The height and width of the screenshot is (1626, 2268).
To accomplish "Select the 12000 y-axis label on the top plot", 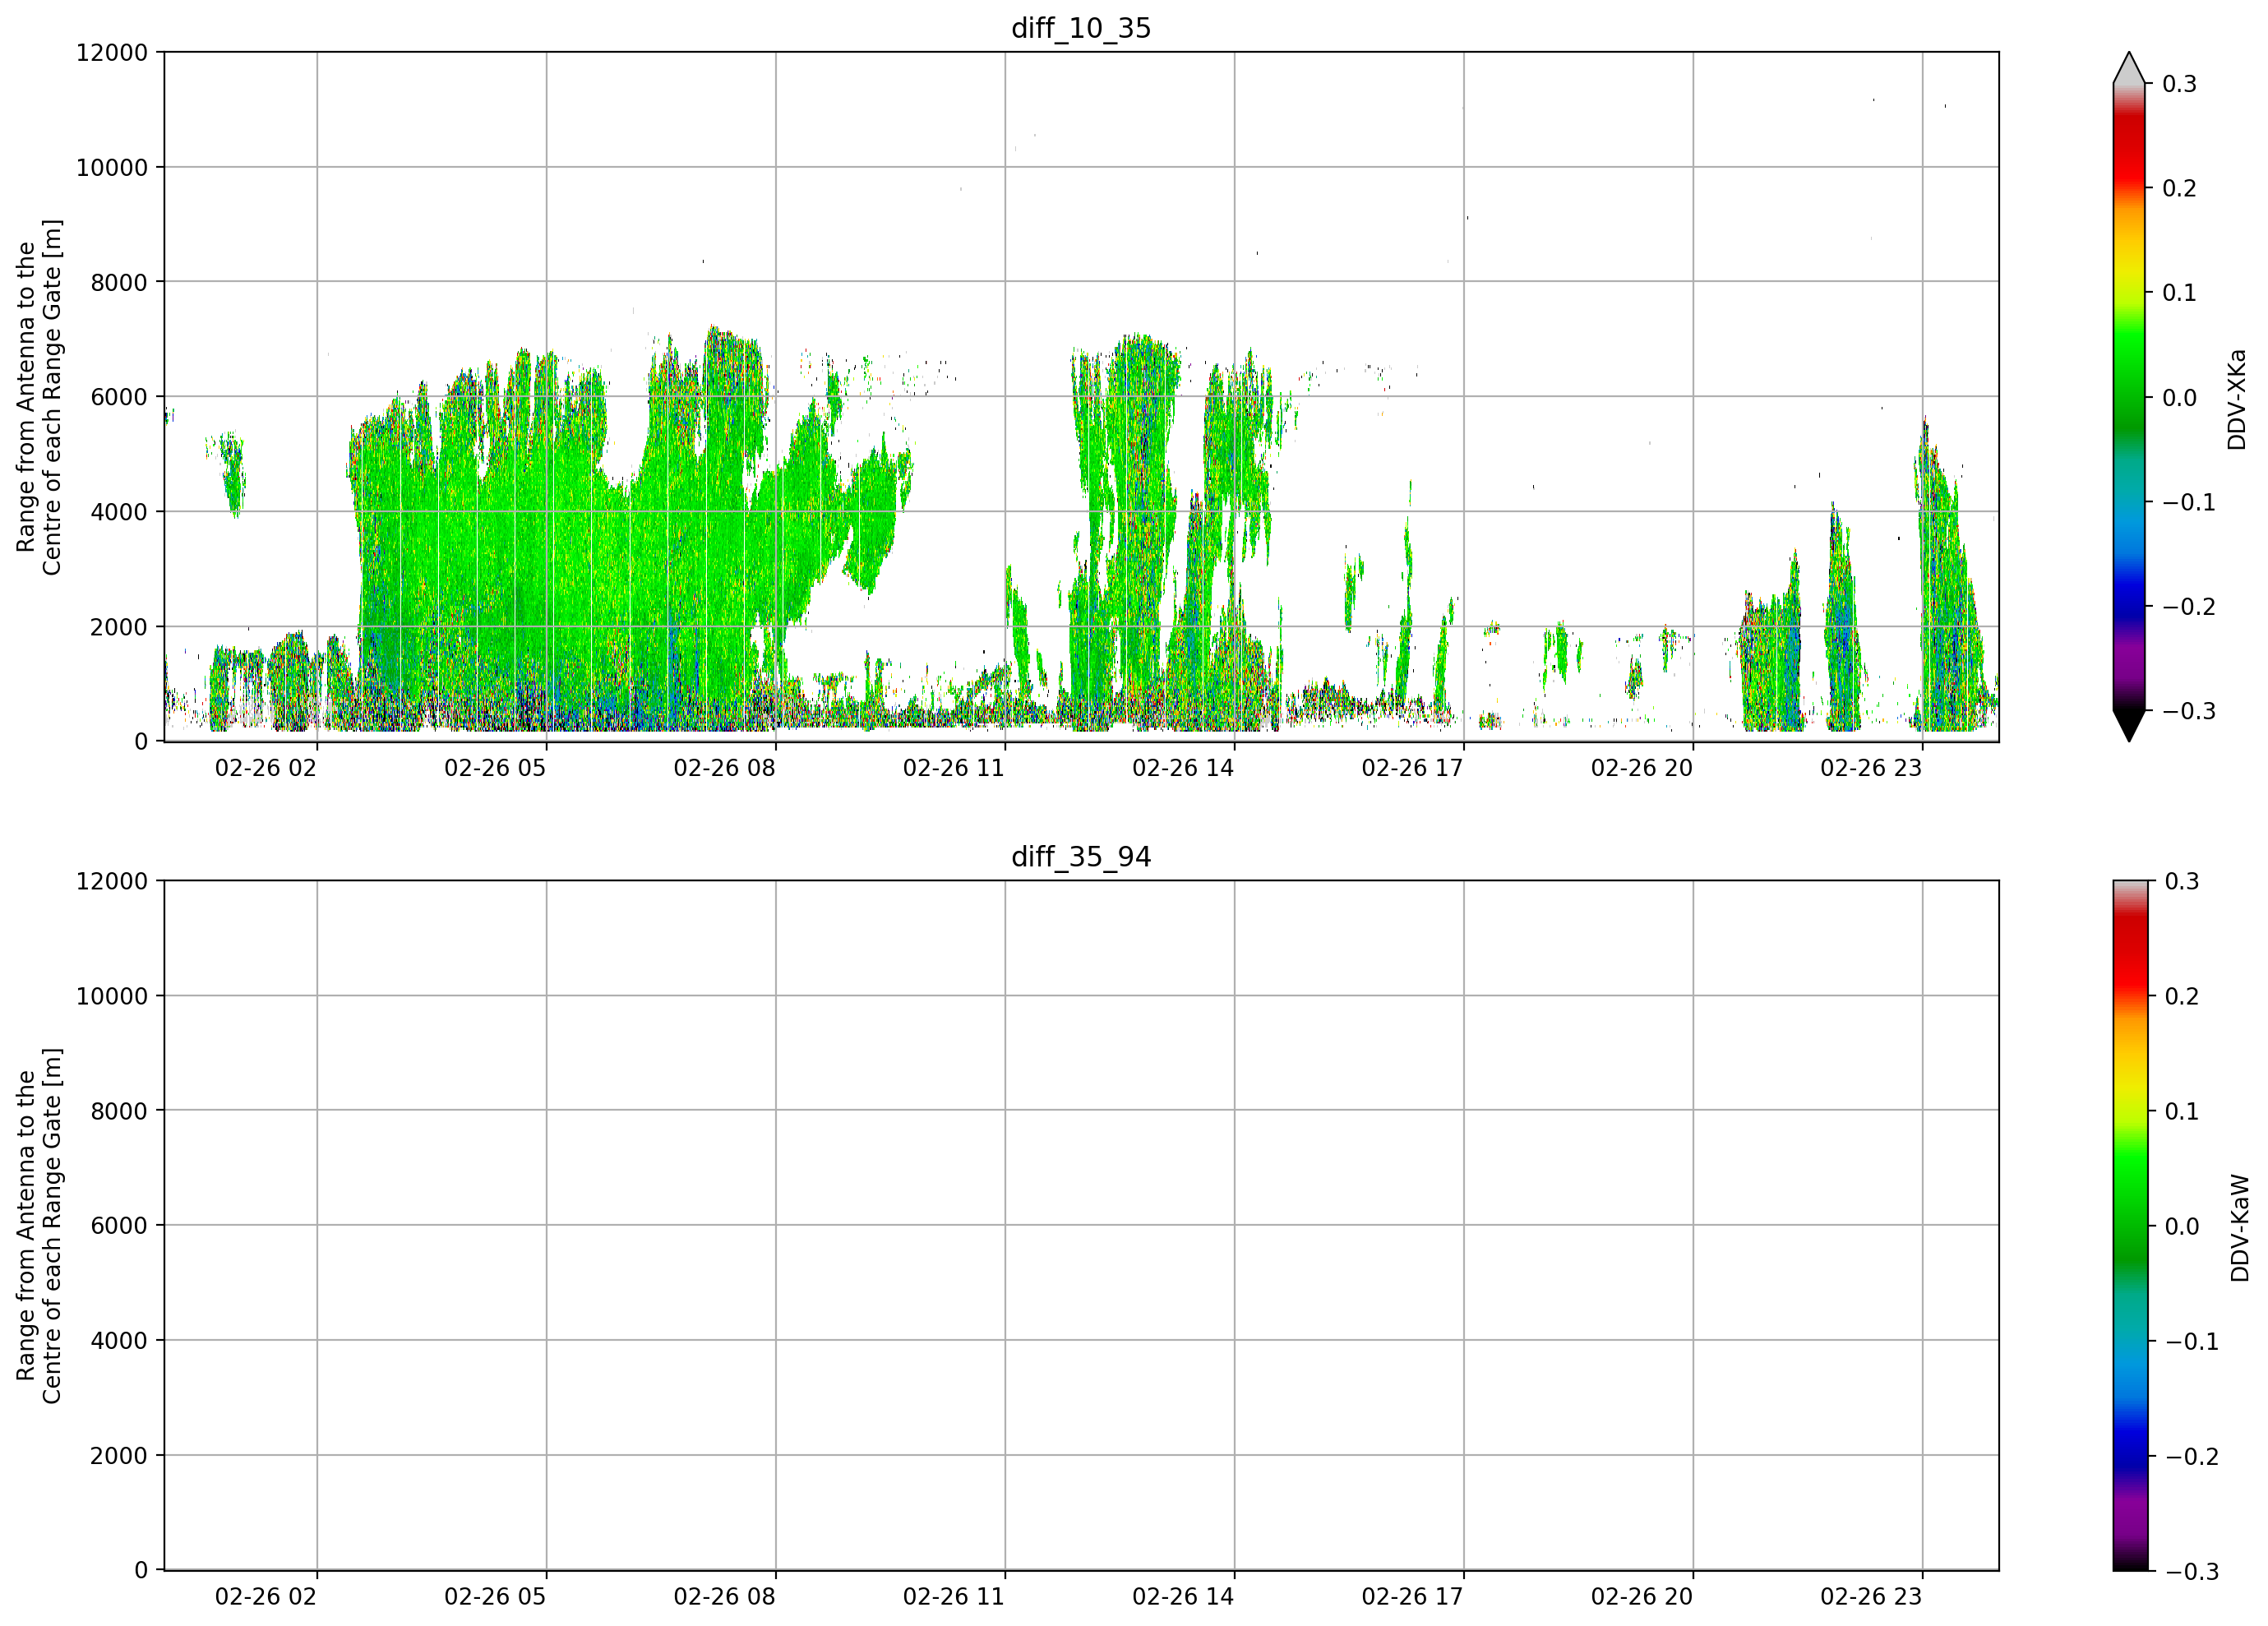I will [112, 52].
